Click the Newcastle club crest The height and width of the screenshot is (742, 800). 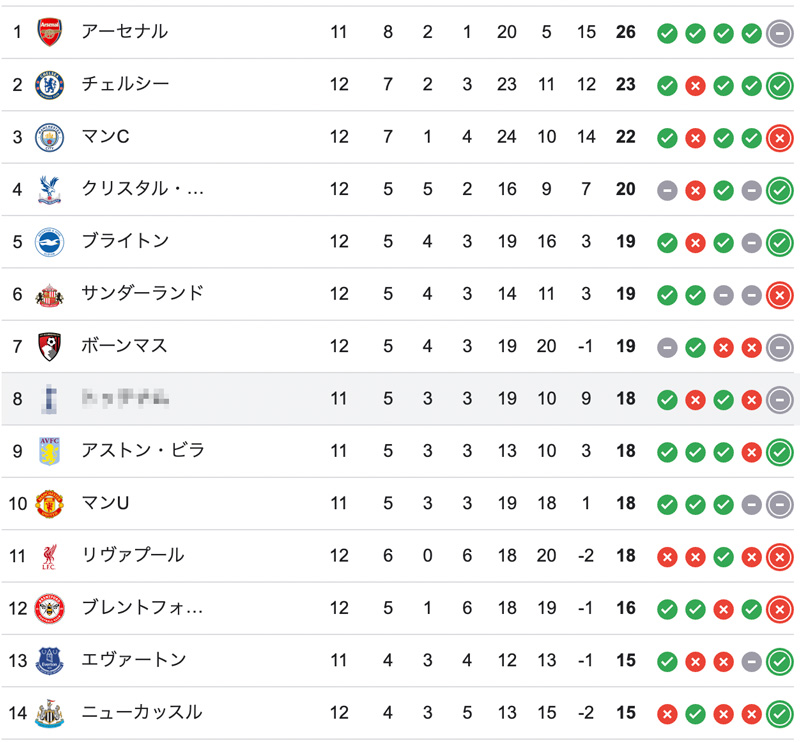click(x=49, y=712)
